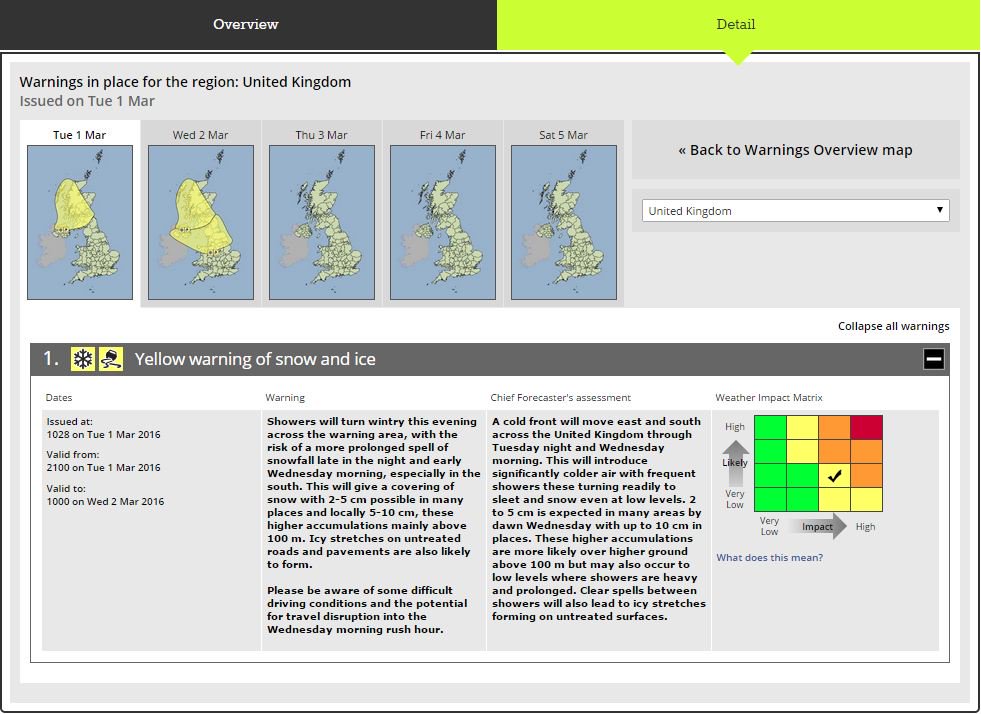Open the Wed 2 Mar warning map thumbnail
Viewport: 981px width, 714px height.
pyautogui.click(x=201, y=223)
